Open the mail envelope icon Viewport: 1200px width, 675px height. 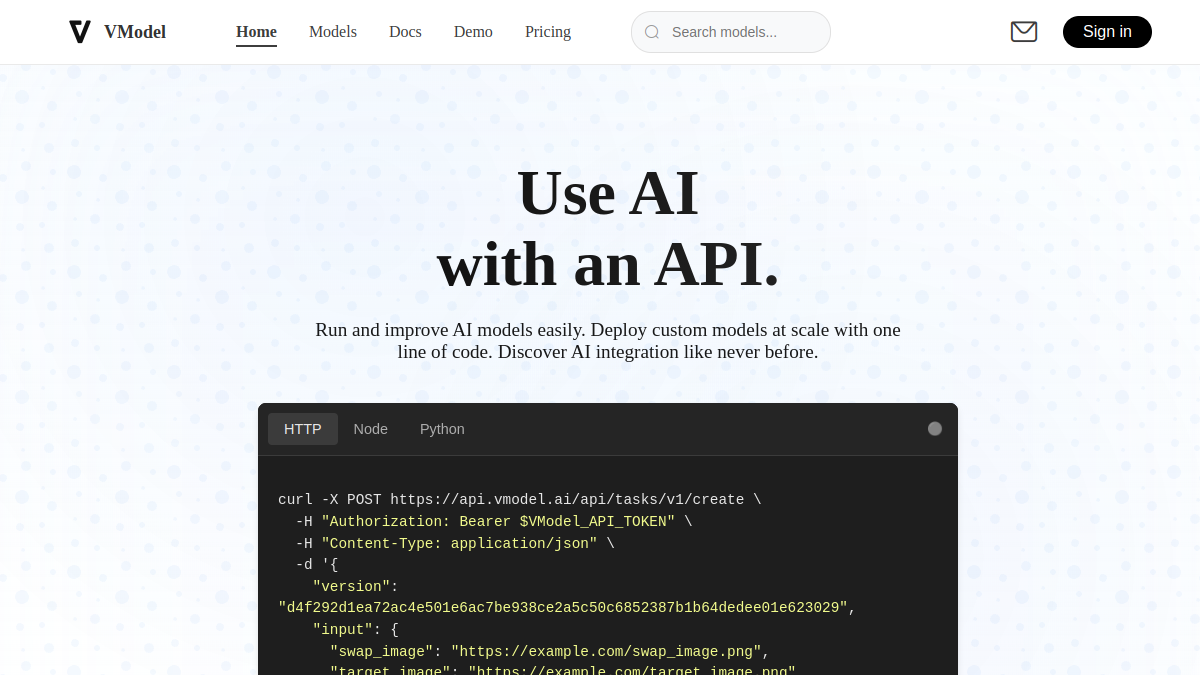point(1024,32)
